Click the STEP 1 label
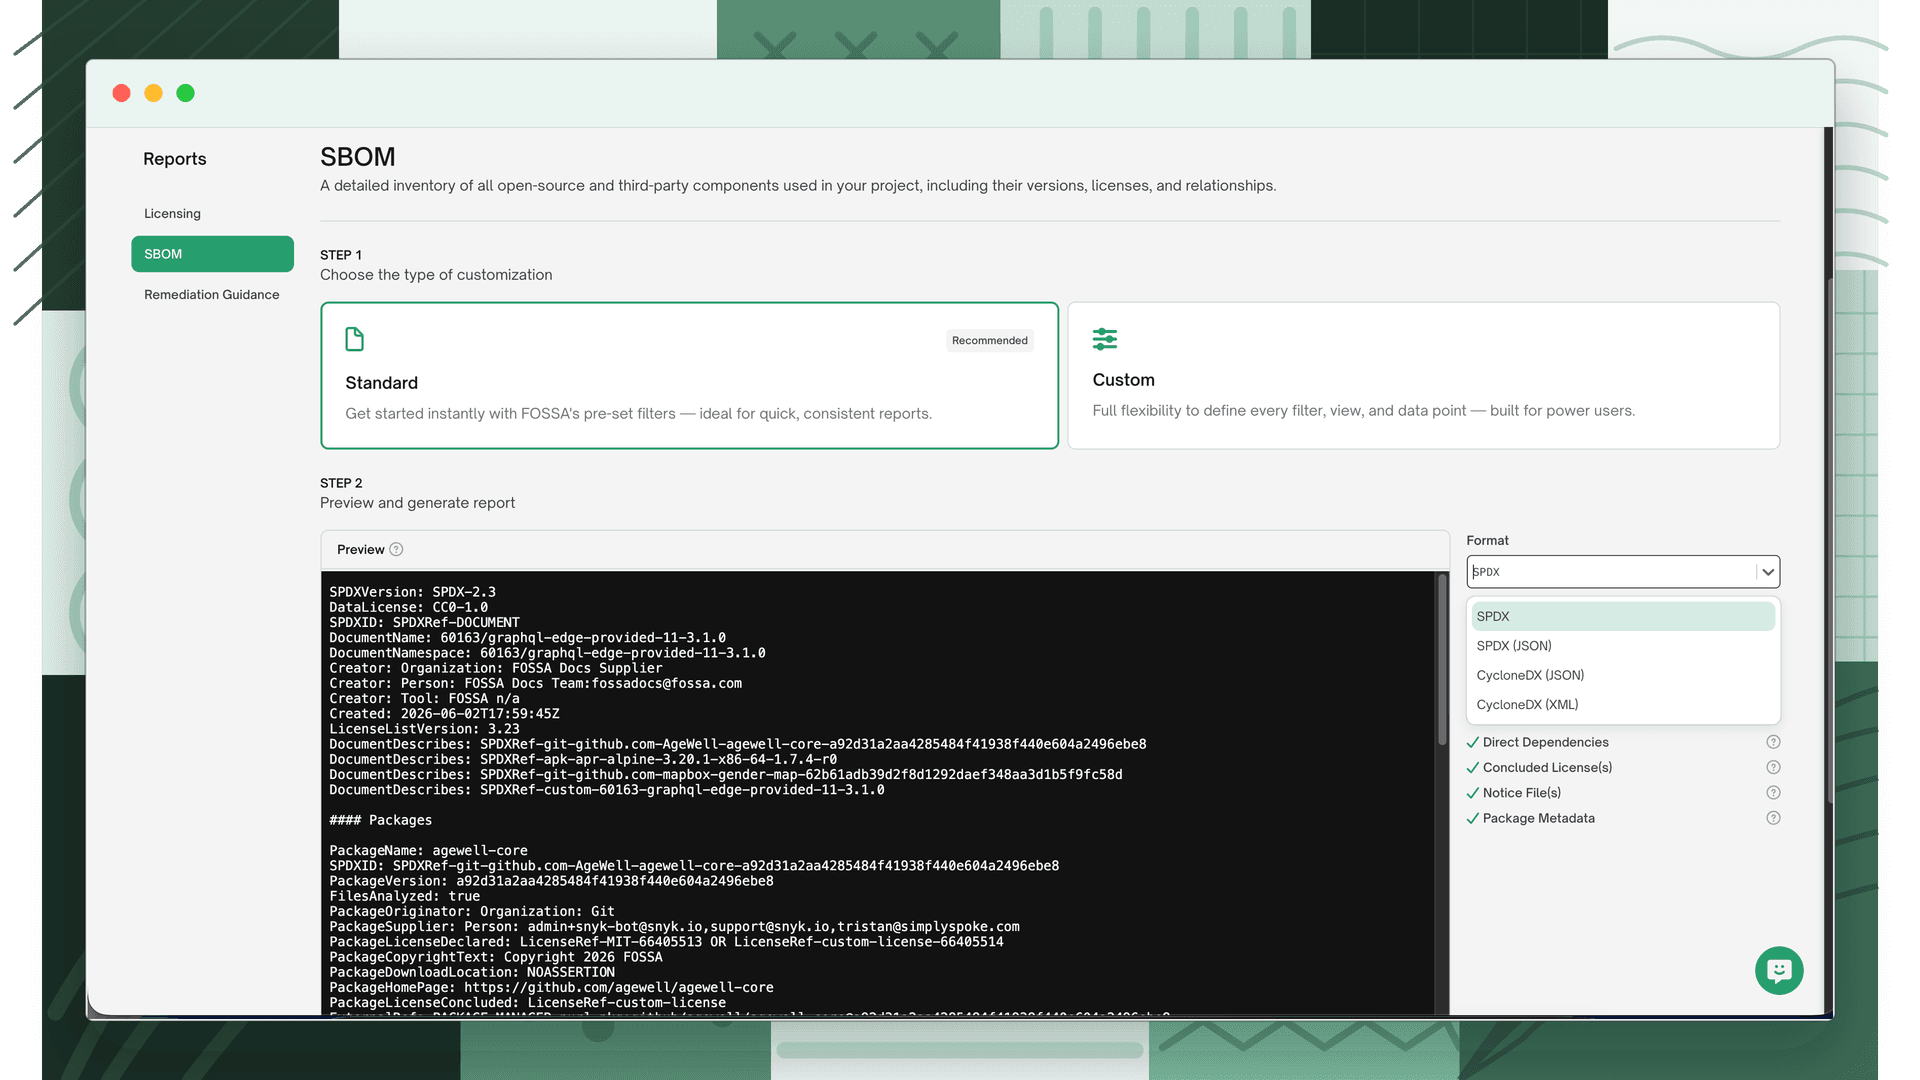 tap(340, 255)
